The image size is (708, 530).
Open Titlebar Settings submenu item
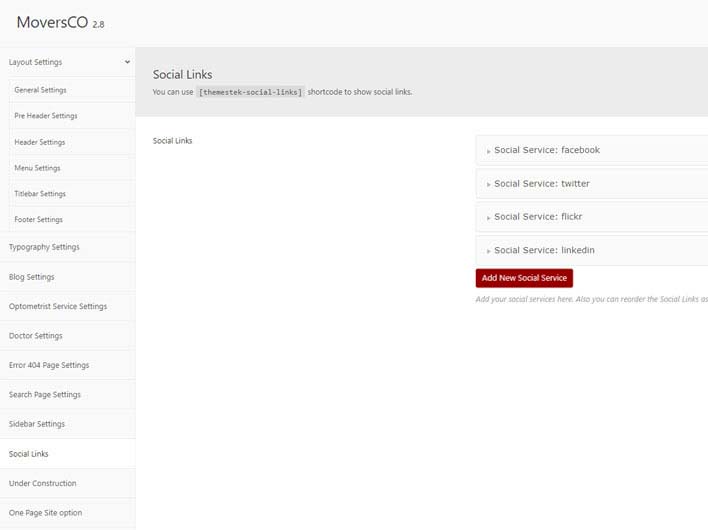pyautogui.click(x=40, y=194)
